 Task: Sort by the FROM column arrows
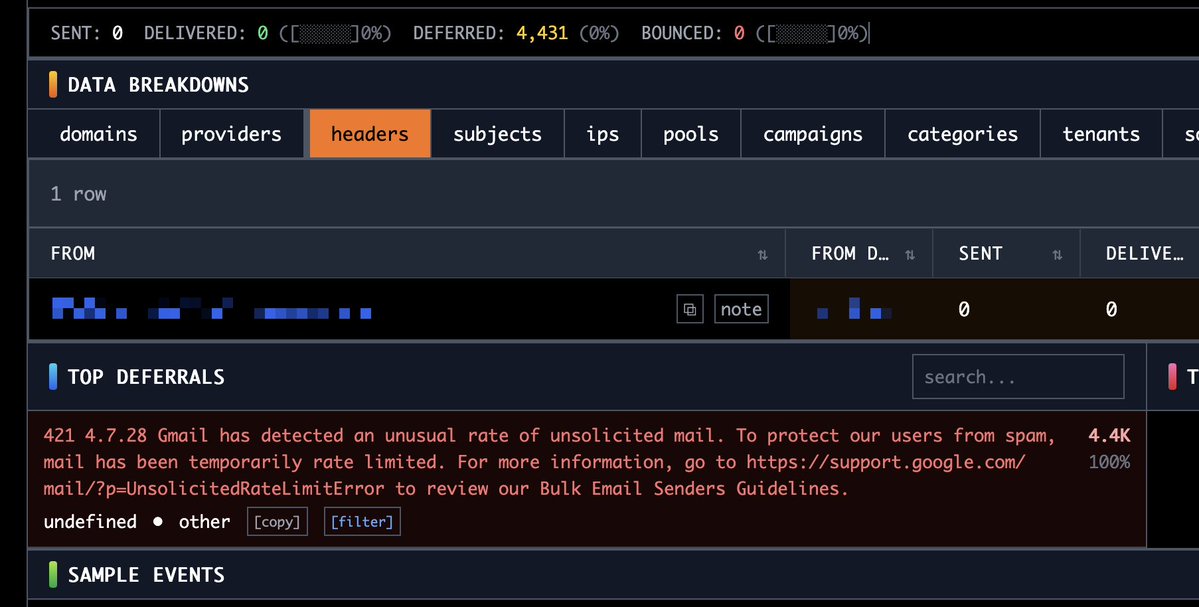pos(762,255)
